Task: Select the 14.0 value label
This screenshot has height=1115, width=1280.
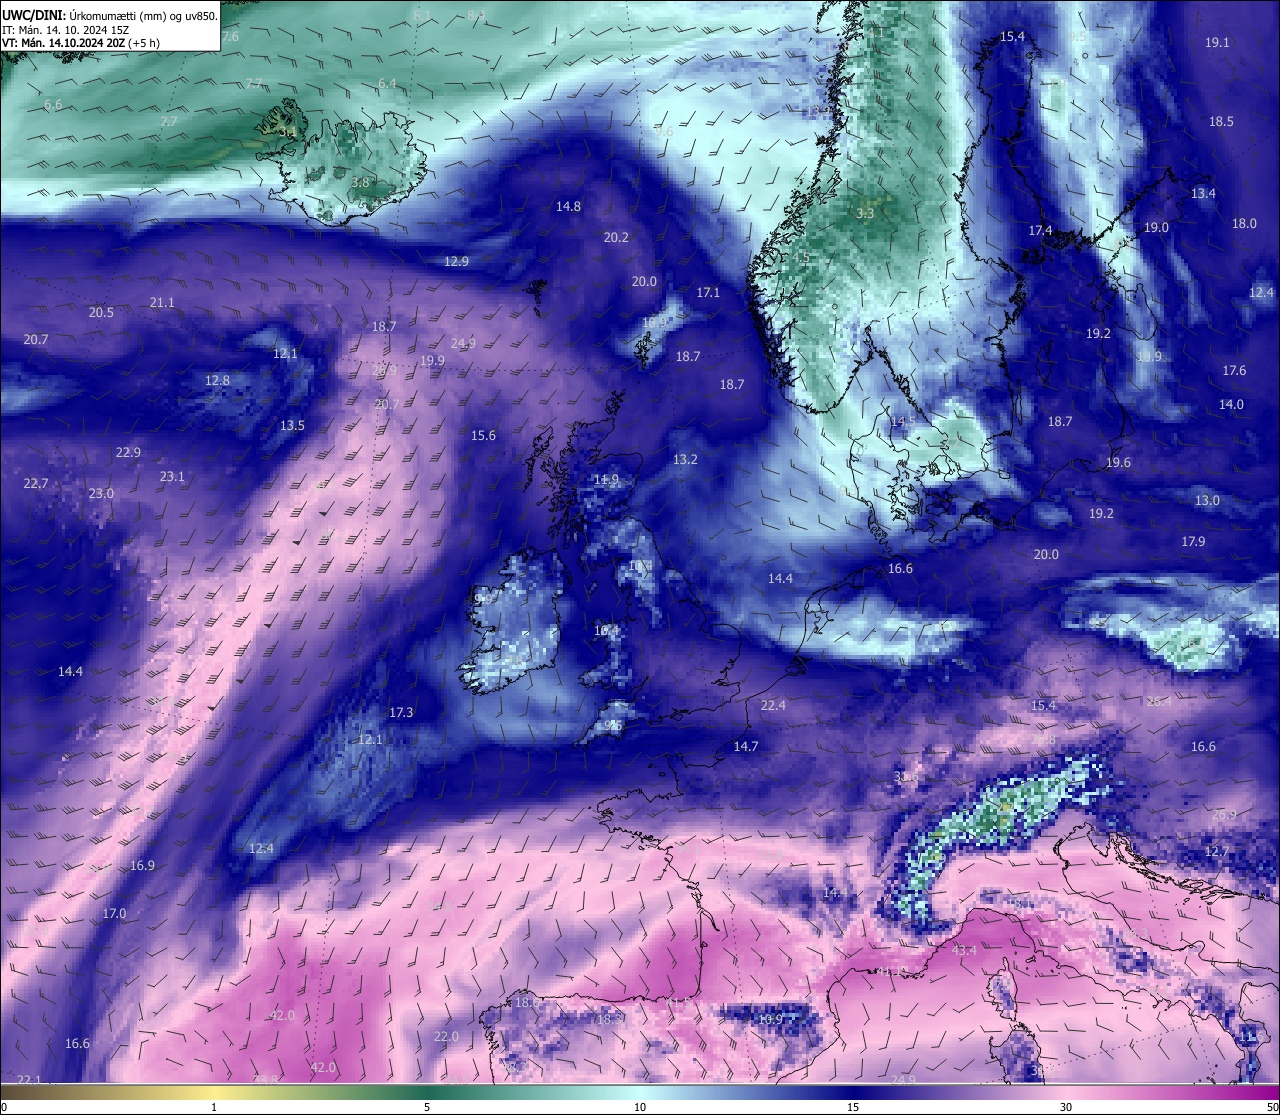Action: pyautogui.click(x=1231, y=404)
